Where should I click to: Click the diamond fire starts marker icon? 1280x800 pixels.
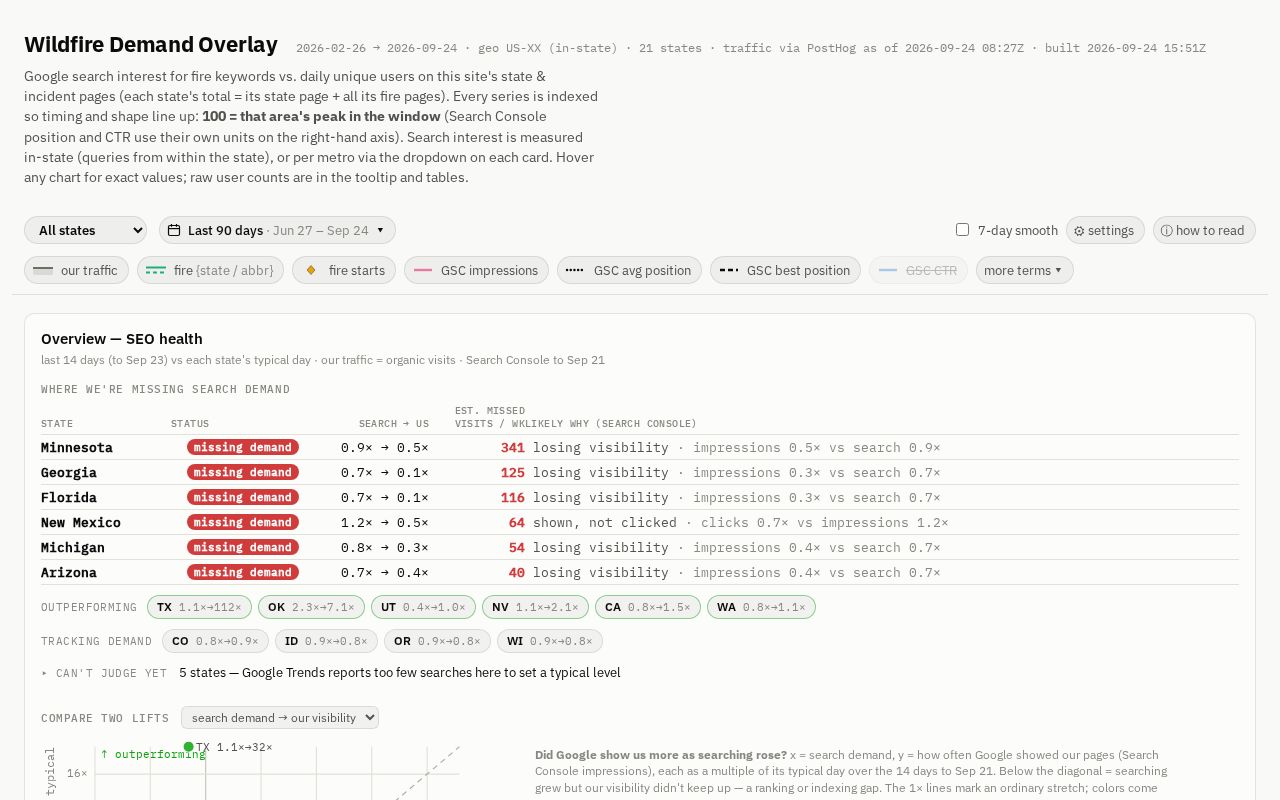(x=310, y=270)
